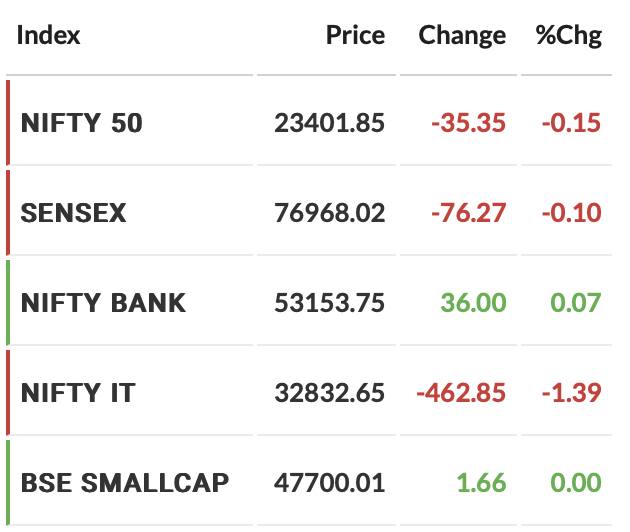Screen dimensions: 630x532
Task: Sort table by Change column header
Action: tap(462, 36)
